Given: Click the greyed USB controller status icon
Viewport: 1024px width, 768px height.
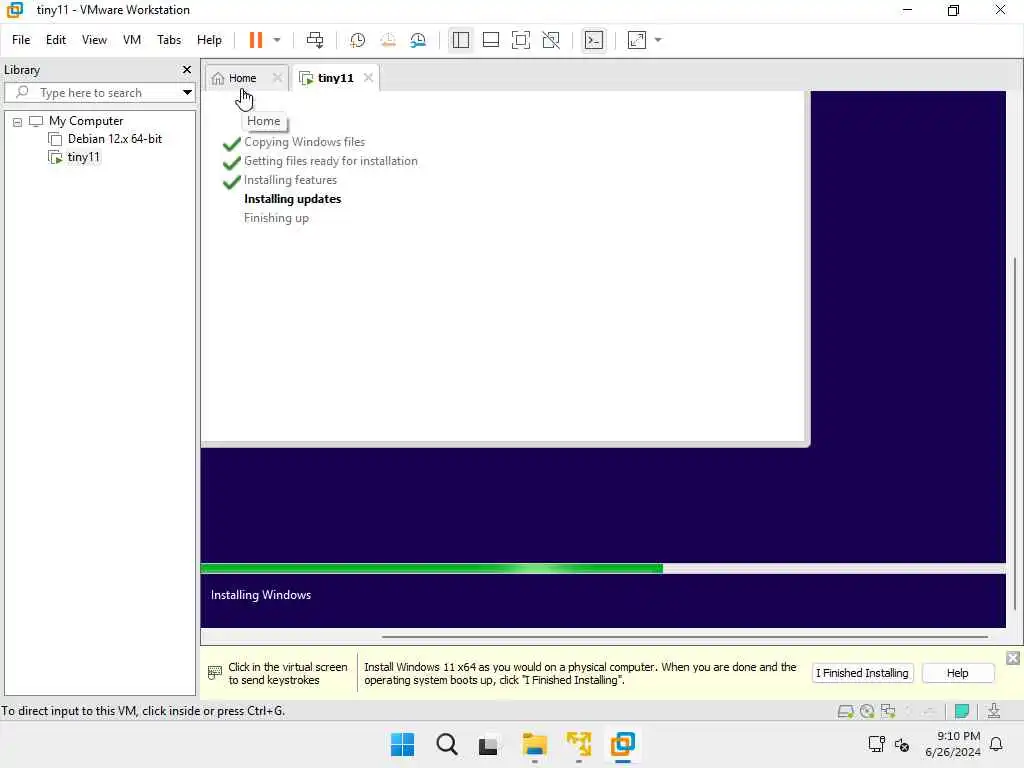Looking at the screenshot, I should [x=908, y=711].
